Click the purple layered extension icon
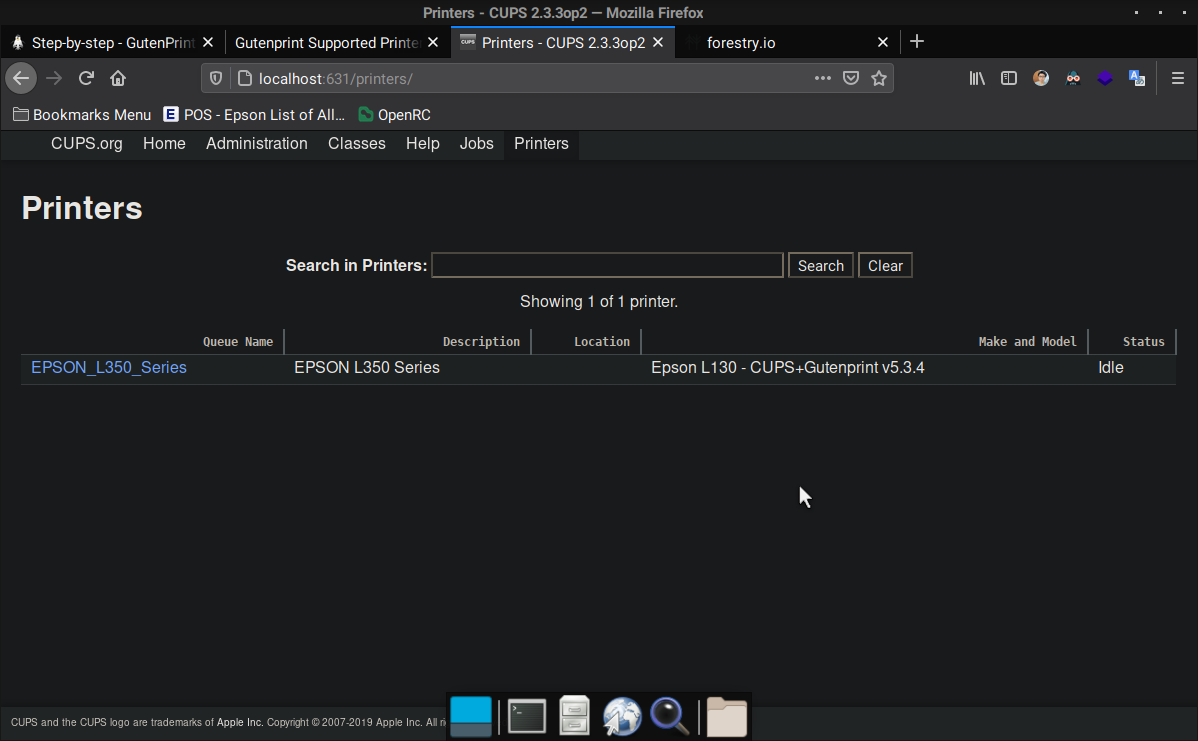This screenshot has height=741, width=1198. click(x=1105, y=78)
